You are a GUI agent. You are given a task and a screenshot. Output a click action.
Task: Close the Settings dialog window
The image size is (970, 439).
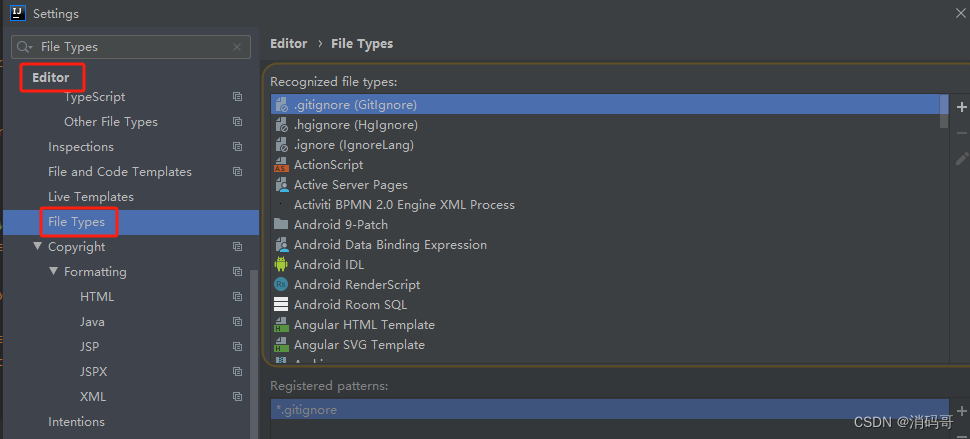[x=961, y=13]
